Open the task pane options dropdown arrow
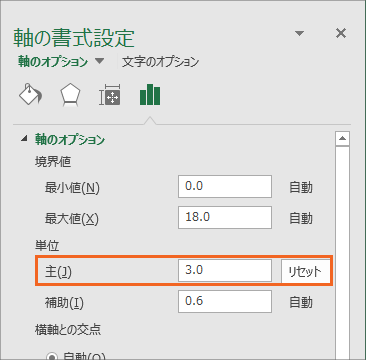The height and width of the screenshot is (360, 366). [300, 33]
